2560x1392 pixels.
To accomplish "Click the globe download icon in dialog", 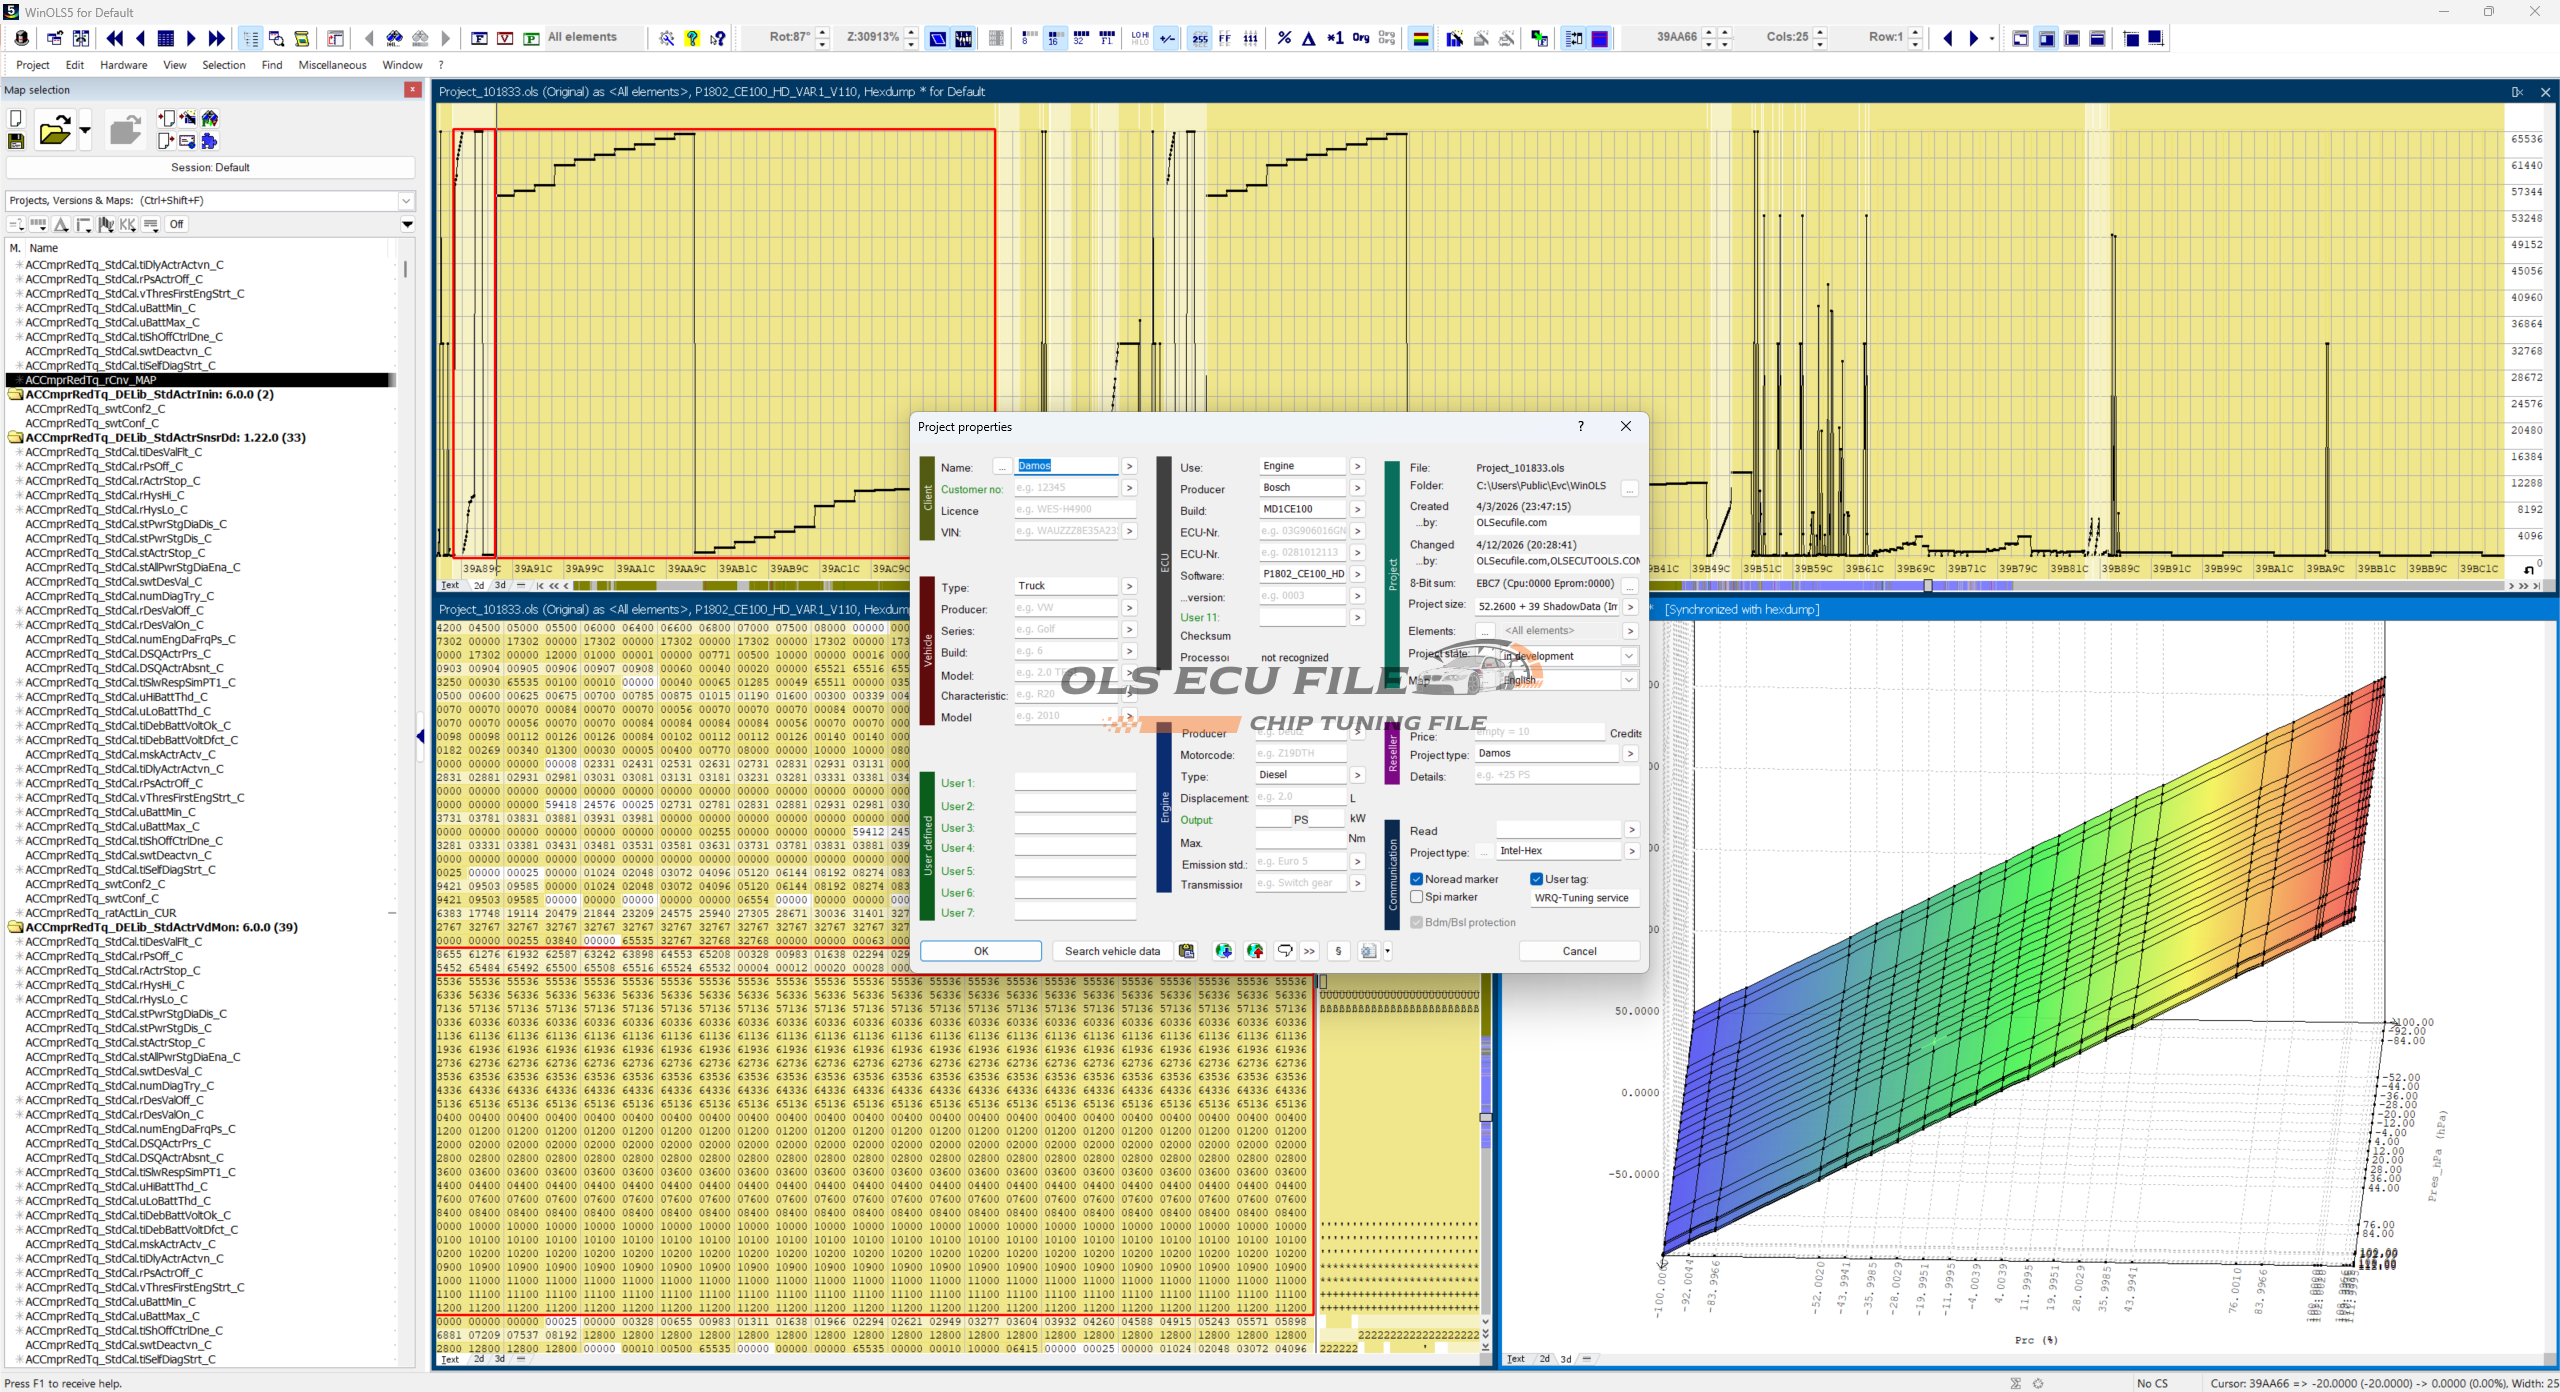I will [x=1223, y=951].
